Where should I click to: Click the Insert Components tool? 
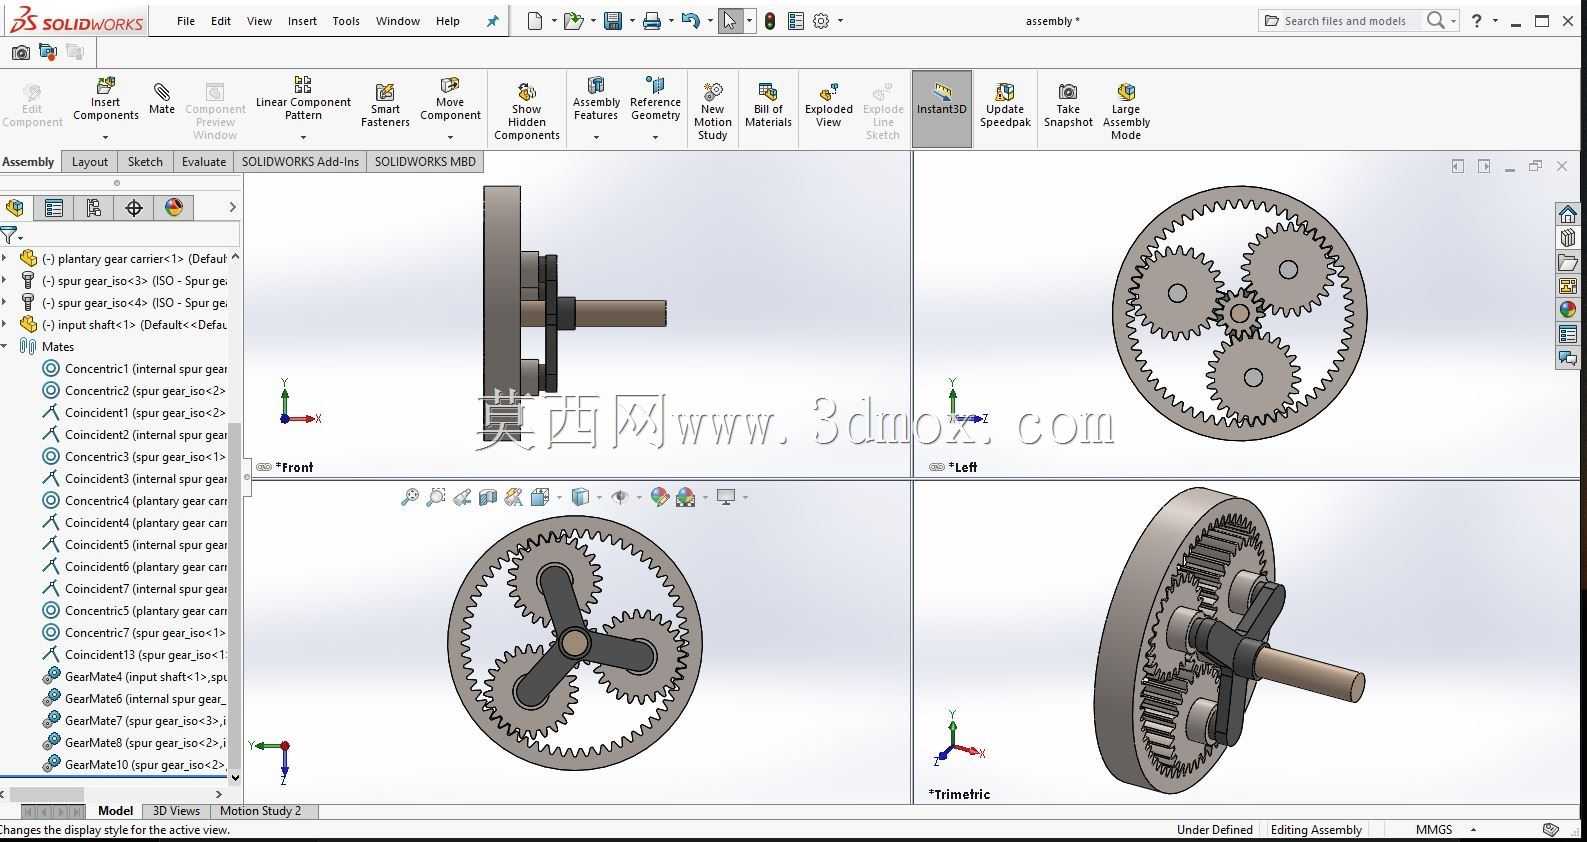[x=105, y=100]
